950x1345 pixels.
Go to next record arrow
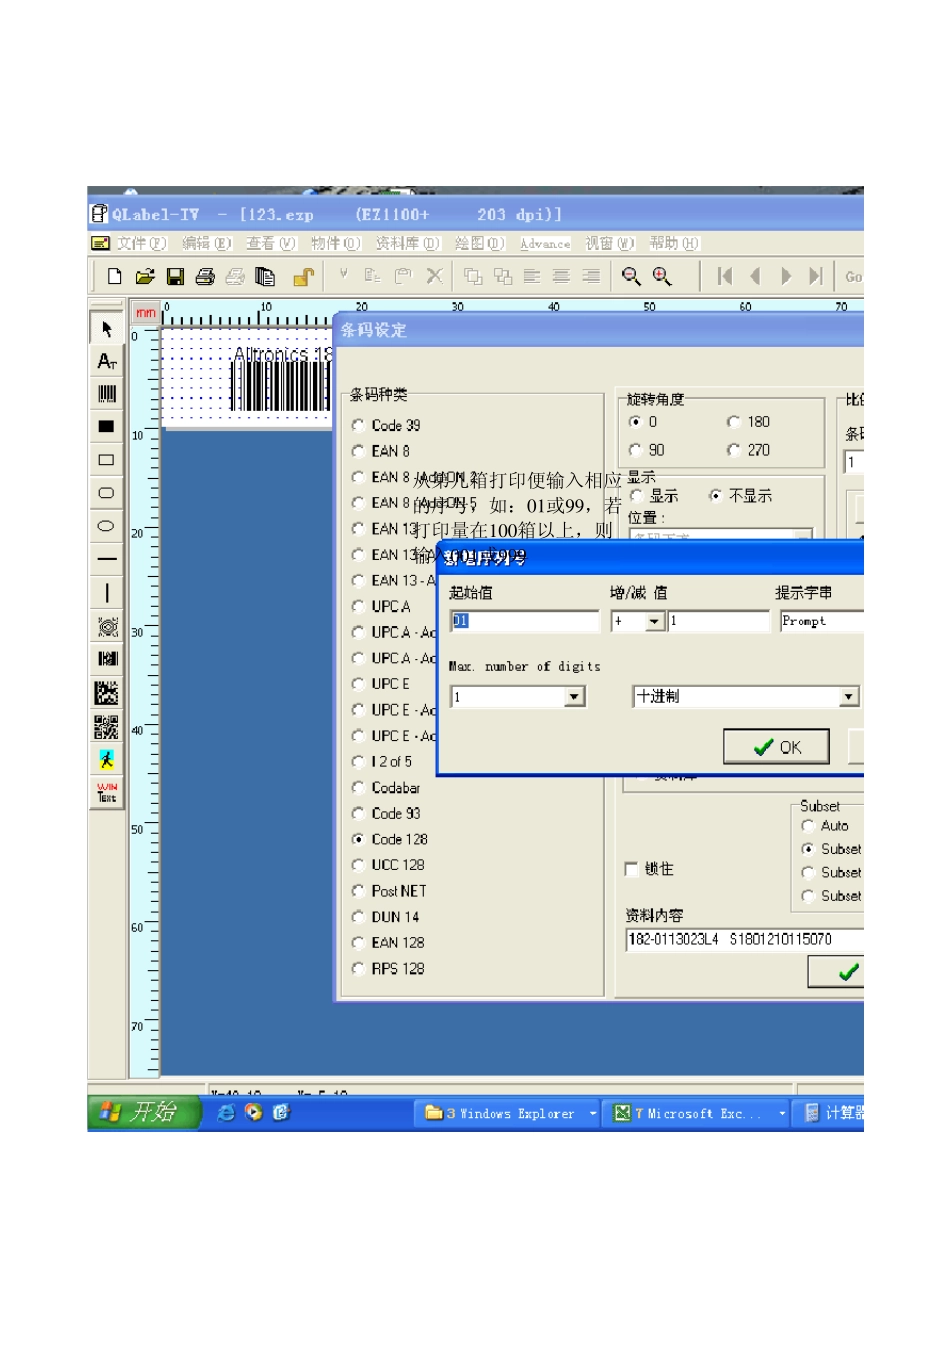pos(786,276)
